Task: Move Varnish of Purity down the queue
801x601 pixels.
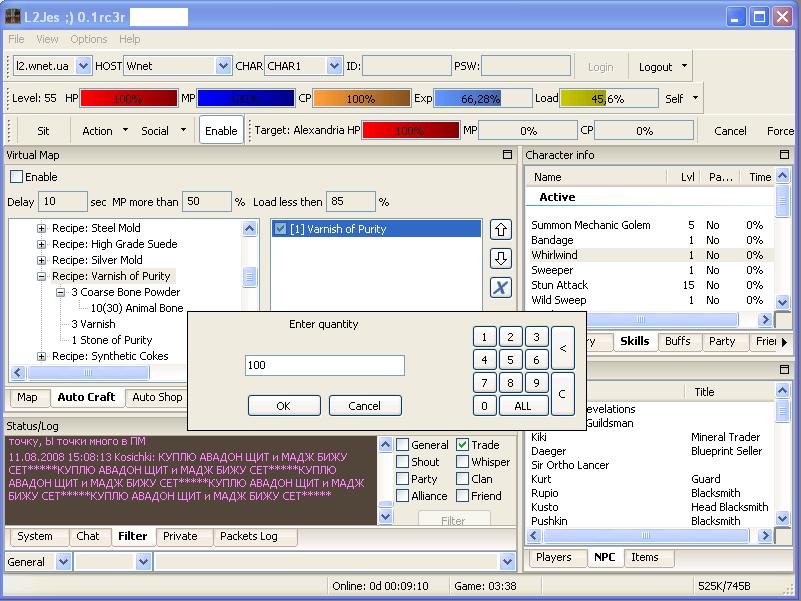Action: click(500, 259)
